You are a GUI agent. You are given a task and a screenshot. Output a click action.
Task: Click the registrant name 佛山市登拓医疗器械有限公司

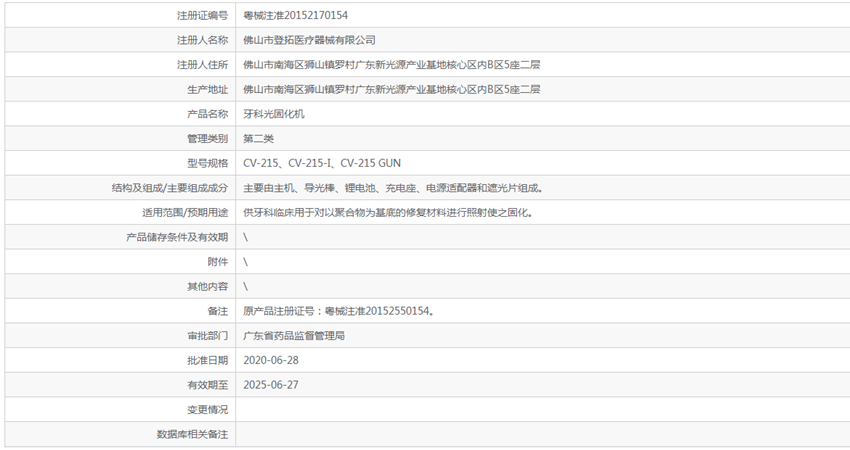(x=310, y=40)
